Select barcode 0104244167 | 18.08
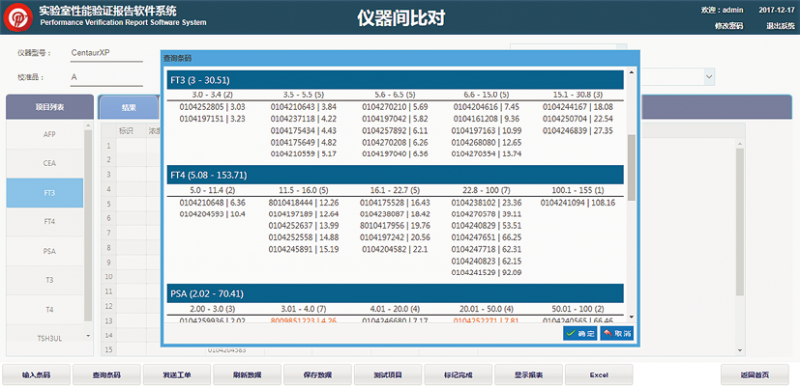The height and width of the screenshot is (387, 800). 578,107
